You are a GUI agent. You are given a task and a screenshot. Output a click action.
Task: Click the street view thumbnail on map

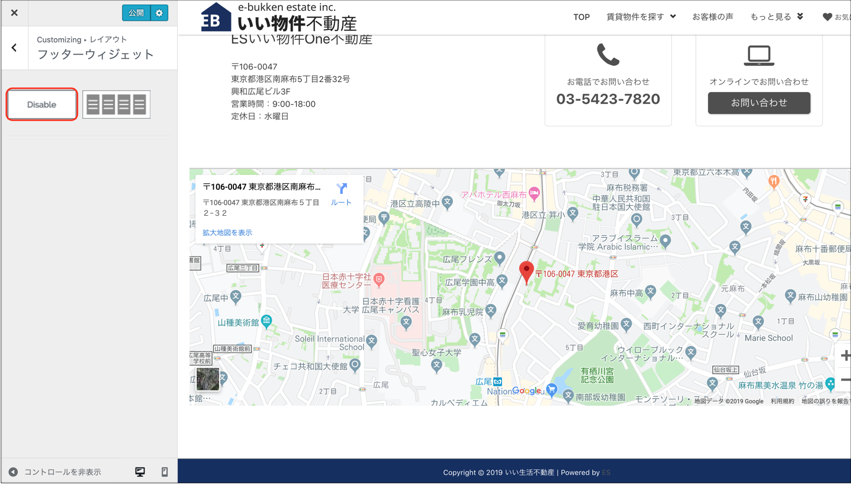point(207,378)
